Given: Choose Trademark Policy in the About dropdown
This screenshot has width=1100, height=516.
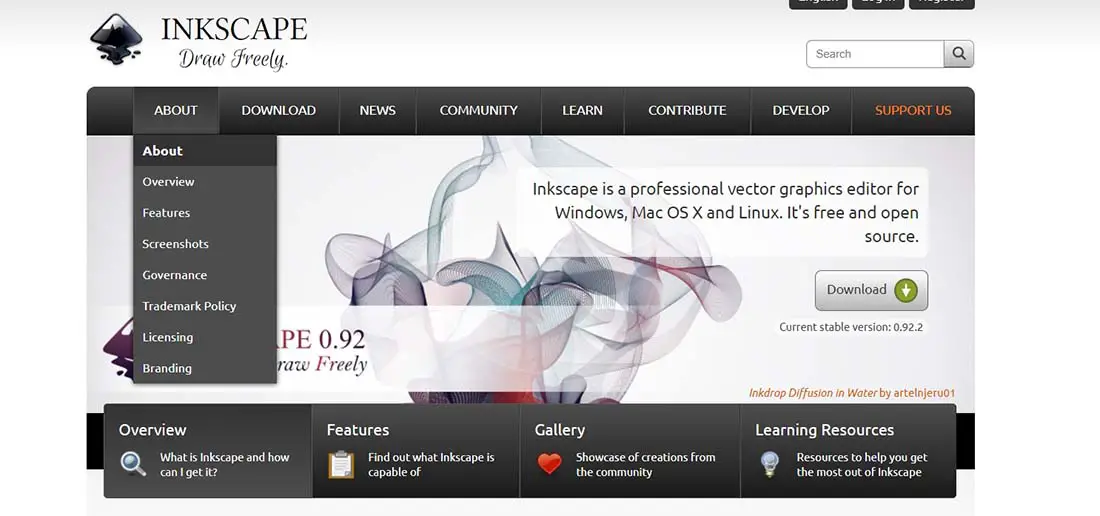Looking at the screenshot, I should click(205, 306).
